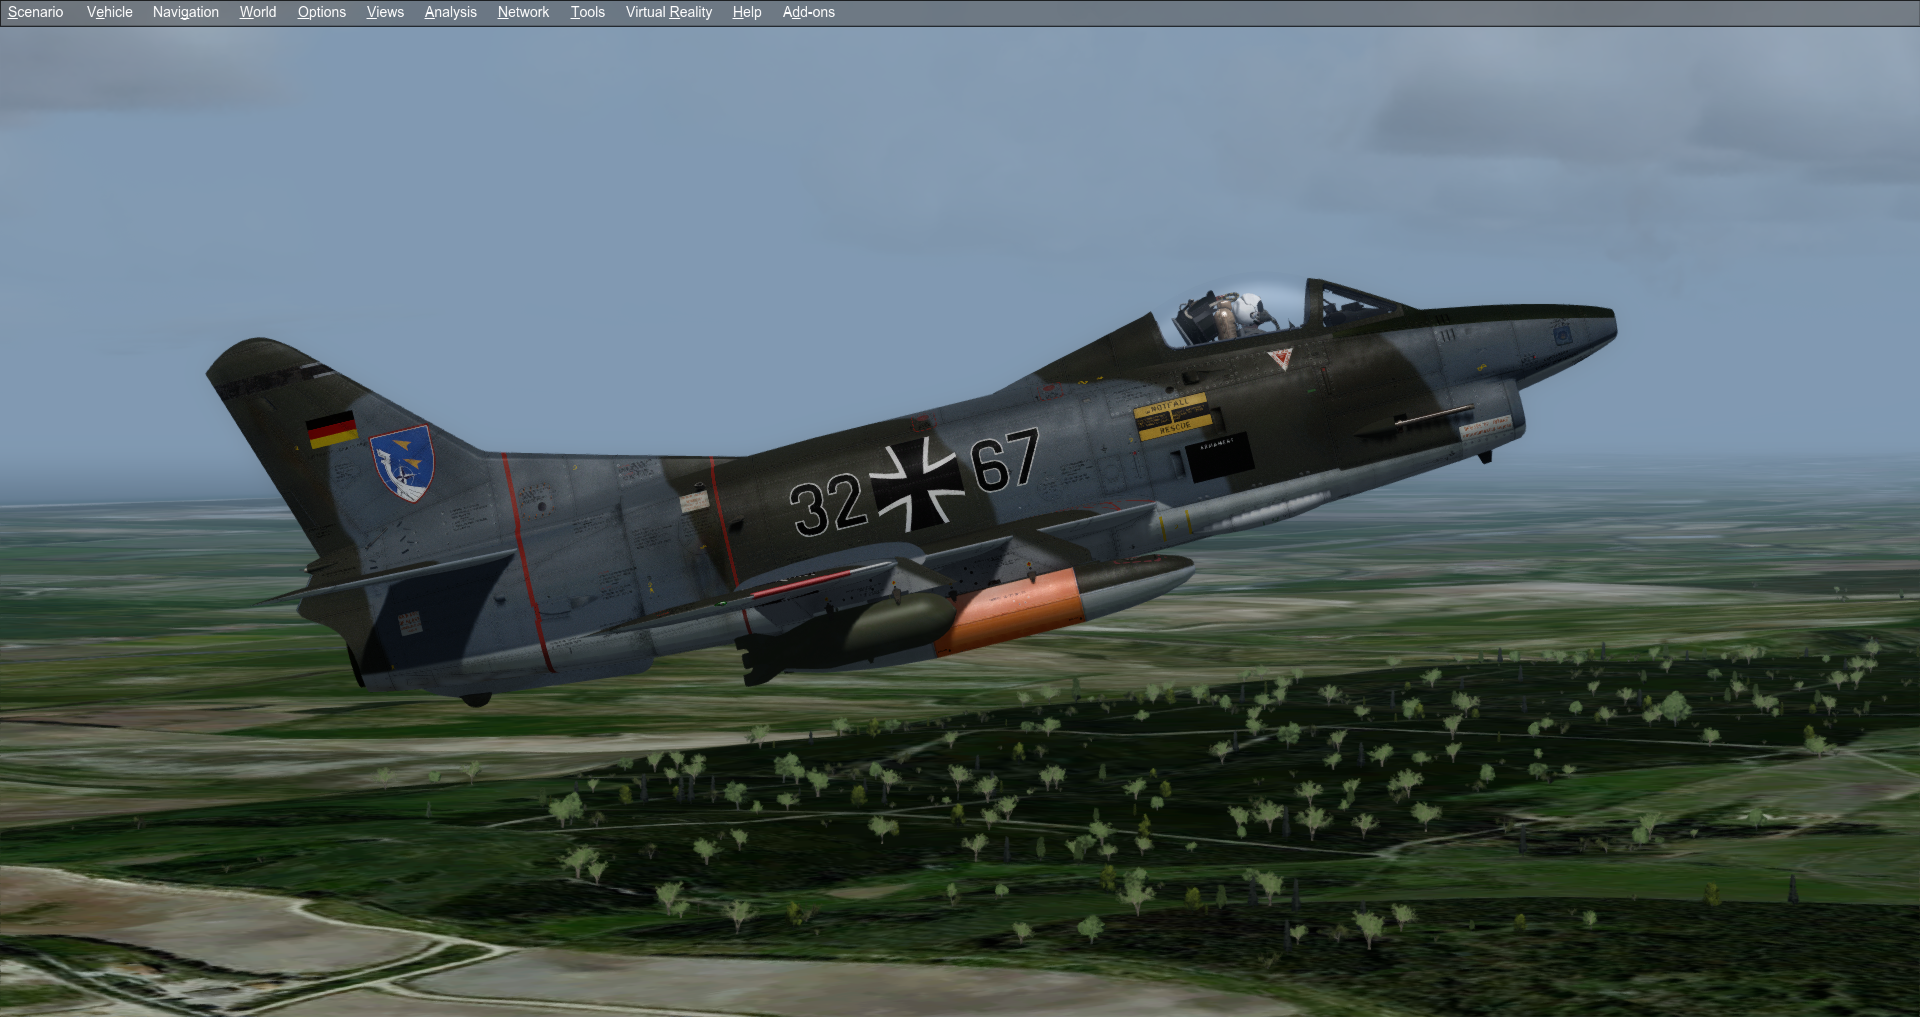Image resolution: width=1920 pixels, height=1017 pixels.
Task: Open the Virtual Reality menu
Action: pos(669,12)
